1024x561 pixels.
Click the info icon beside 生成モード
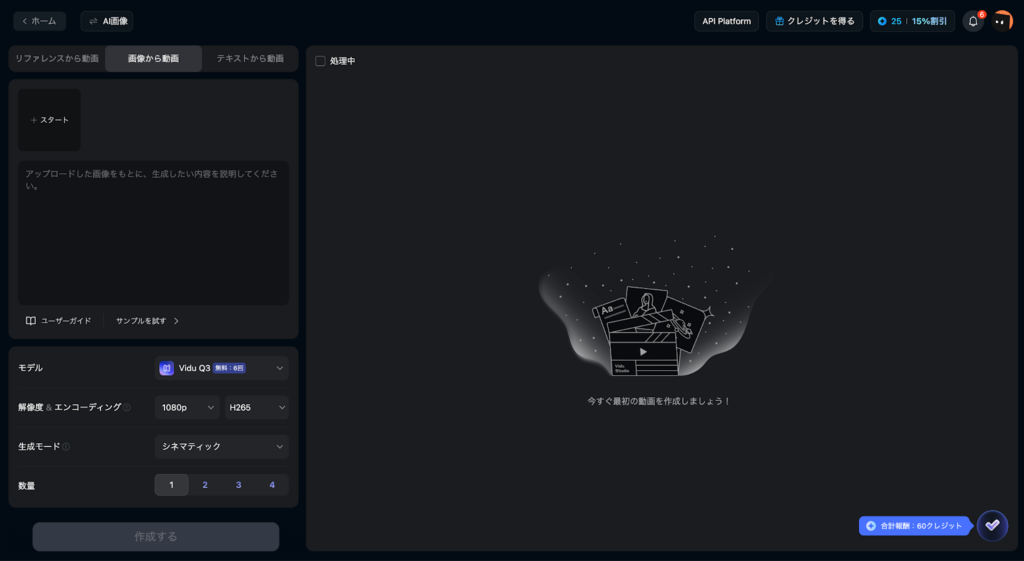click(x=66, y=447)
